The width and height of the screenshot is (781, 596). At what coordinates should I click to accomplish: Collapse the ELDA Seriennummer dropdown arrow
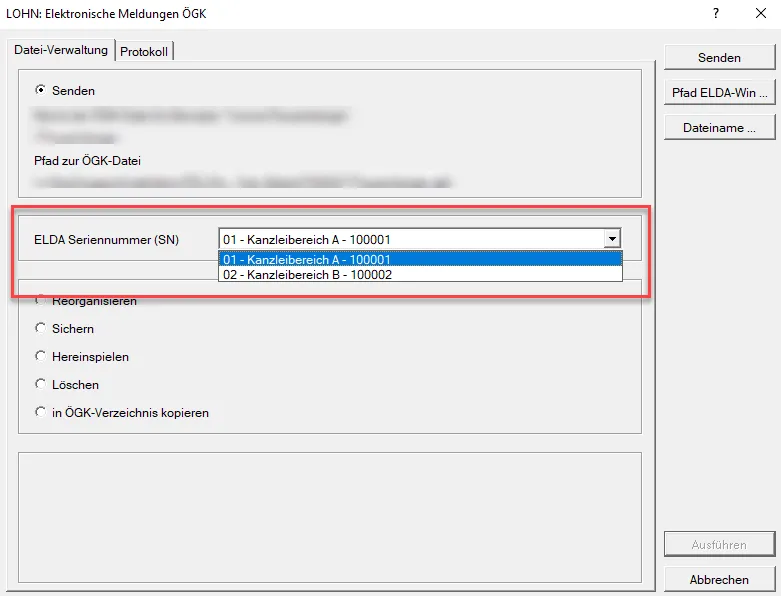(x=612, y=239)
